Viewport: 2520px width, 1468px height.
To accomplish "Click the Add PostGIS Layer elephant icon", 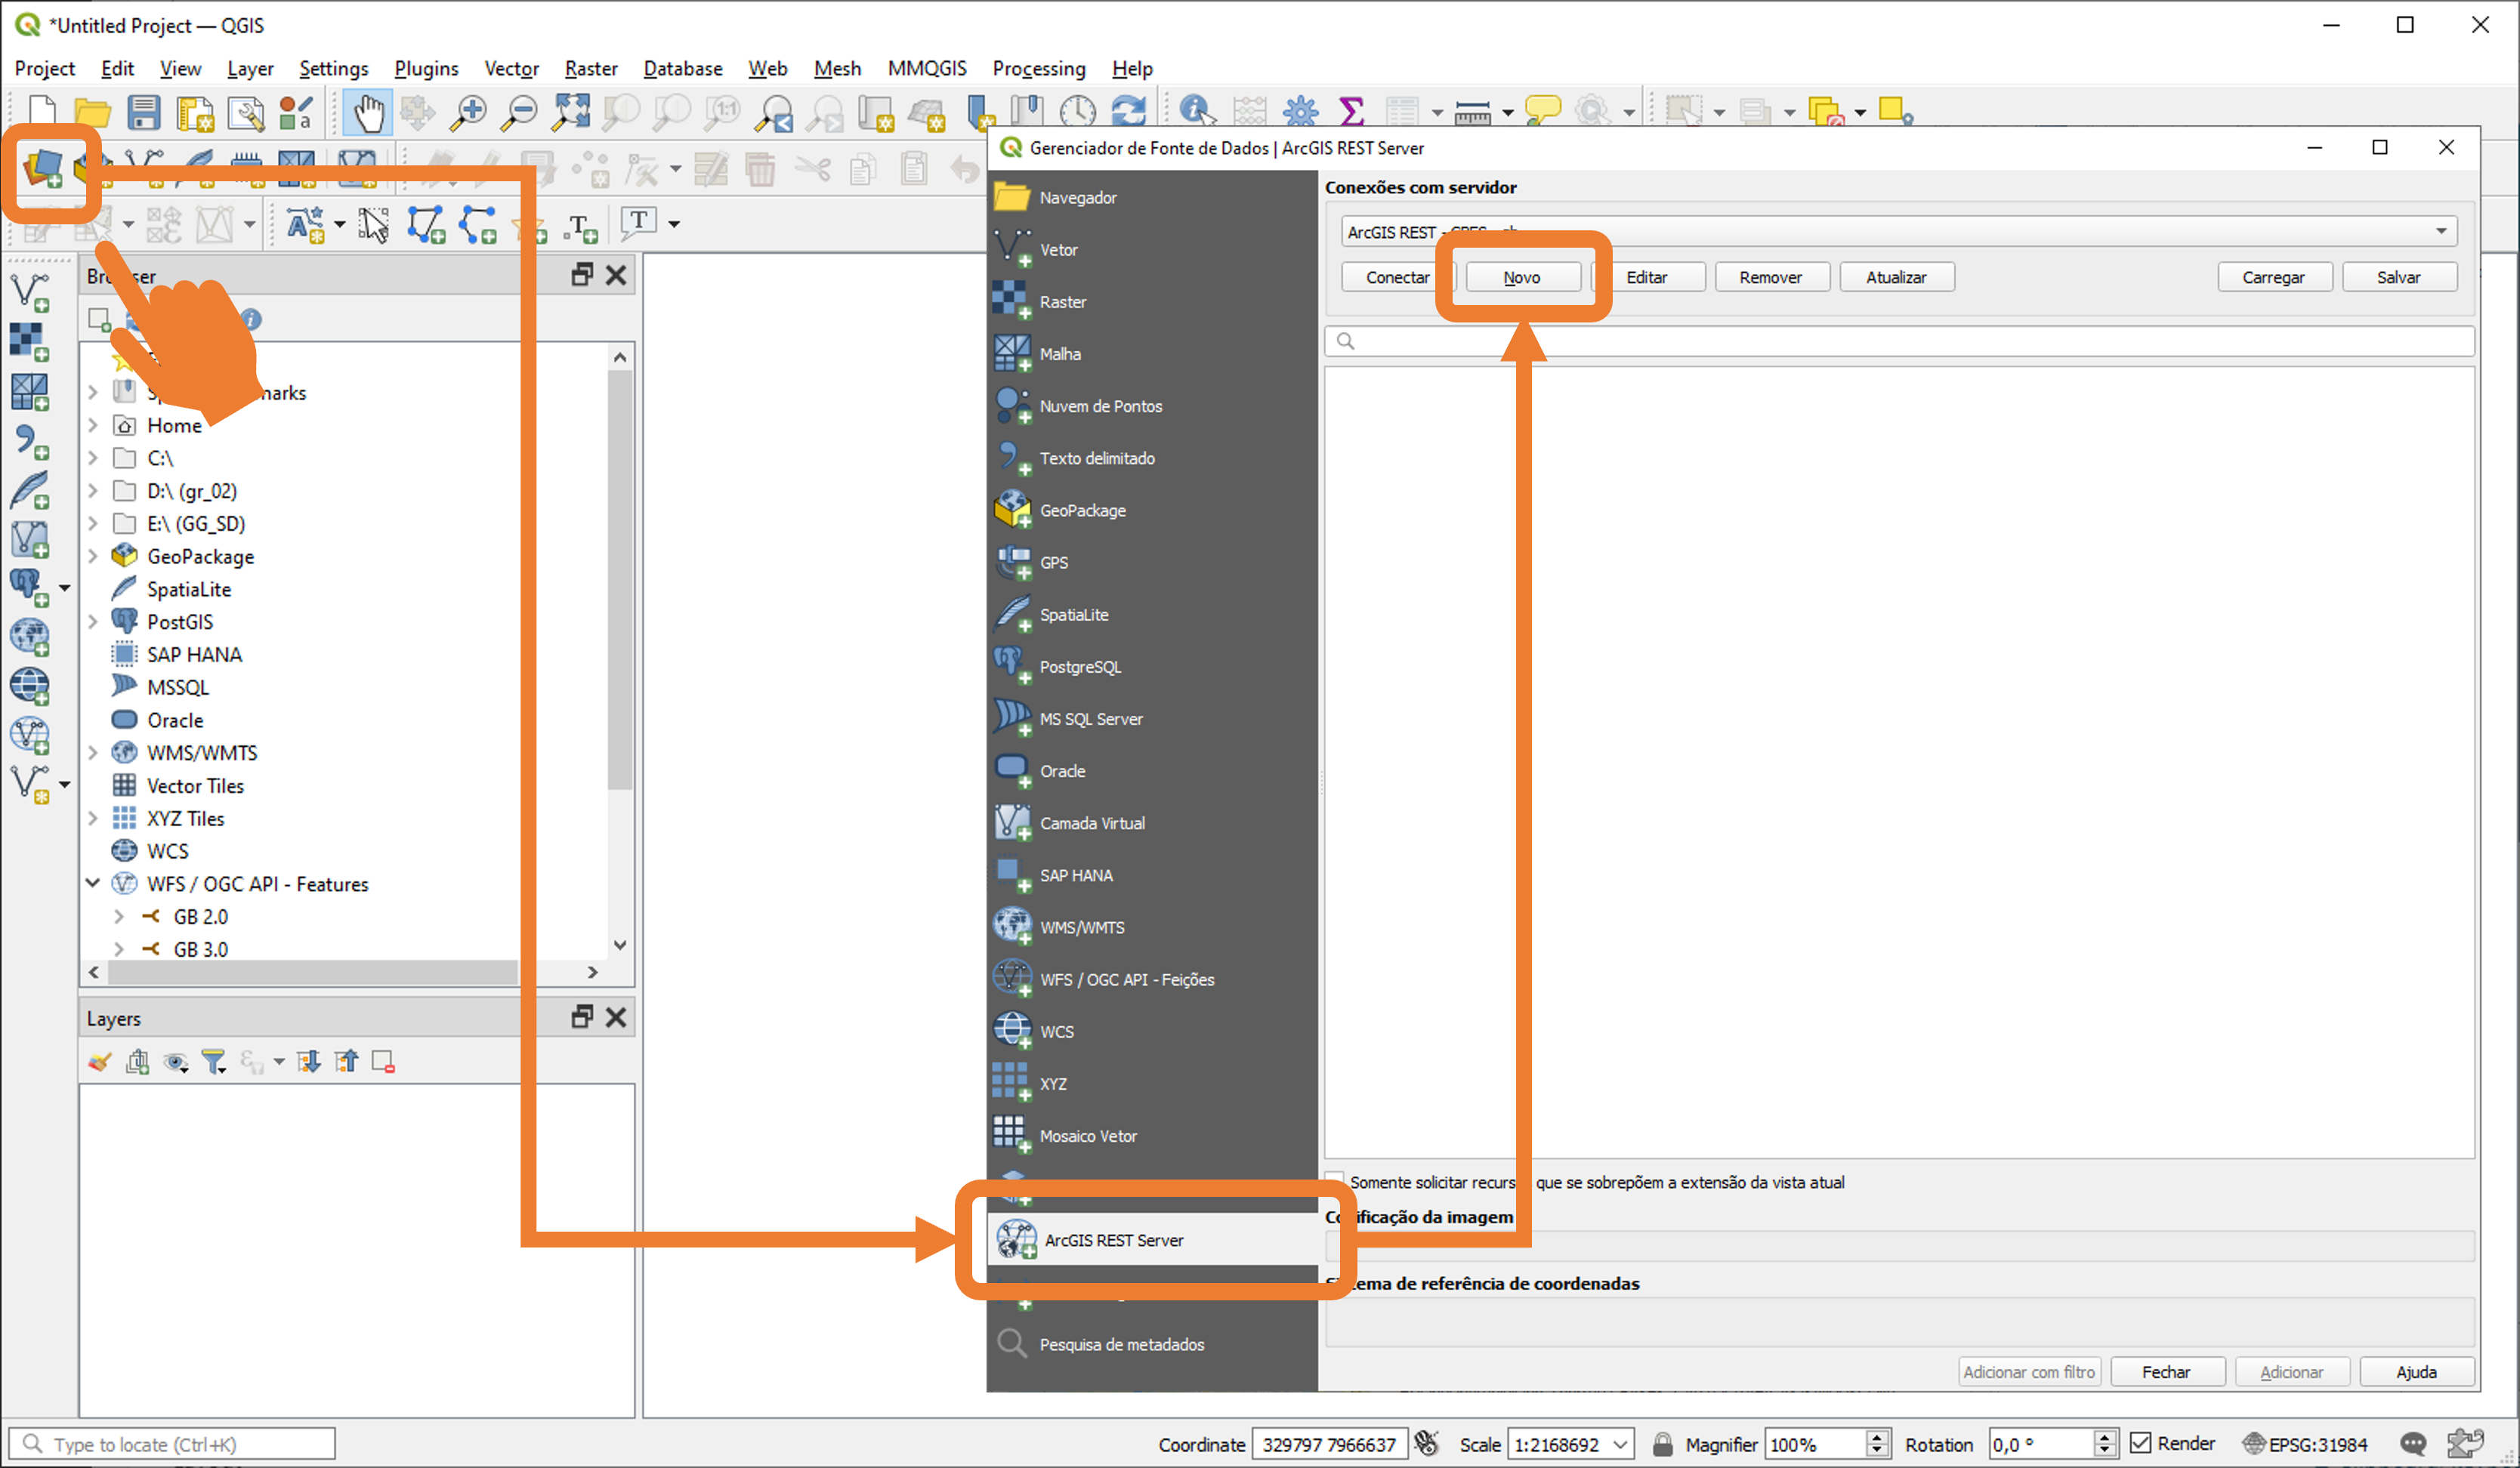I will tap(30, 588).
